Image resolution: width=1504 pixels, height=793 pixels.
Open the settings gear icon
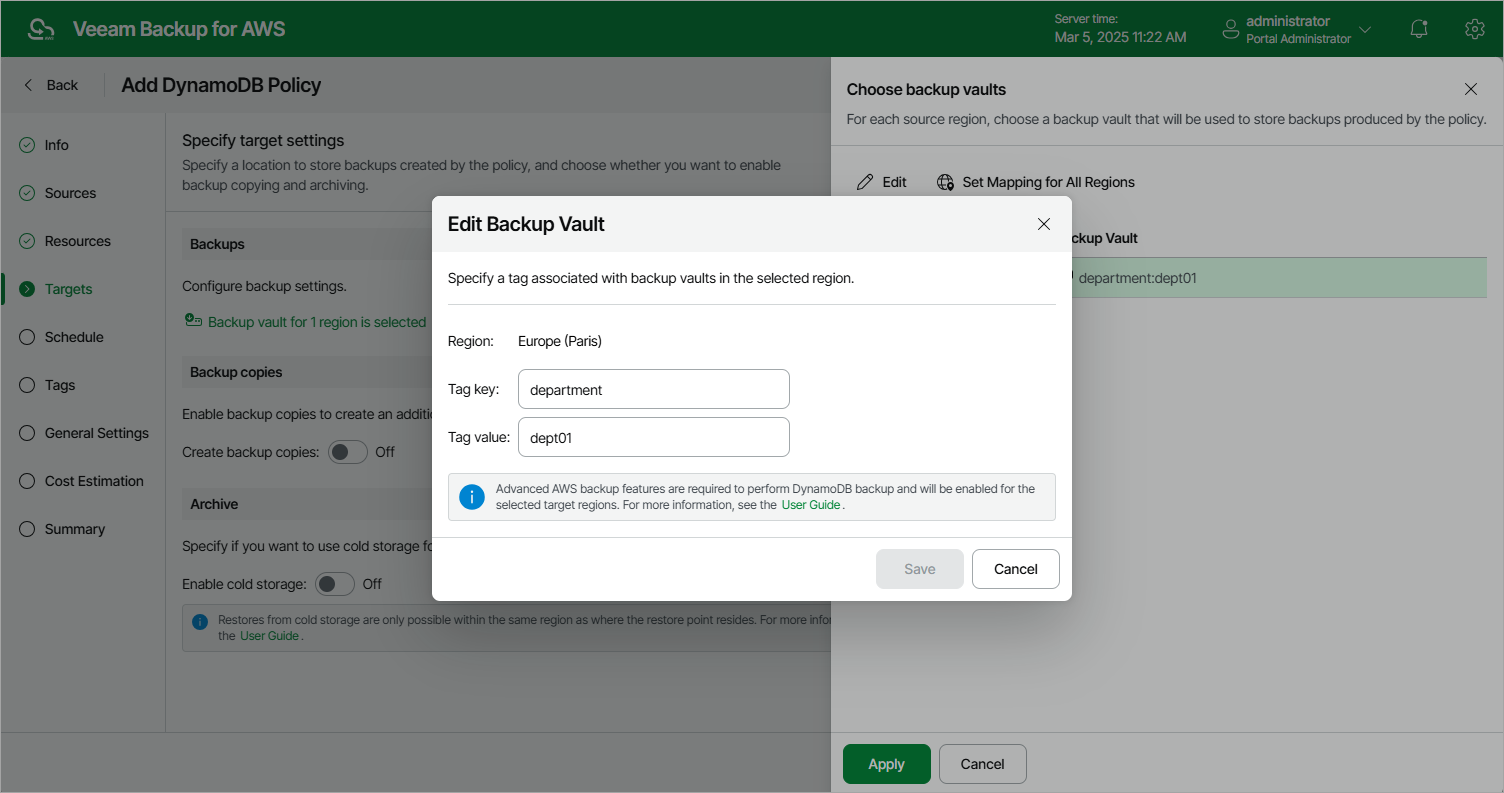1474,29
